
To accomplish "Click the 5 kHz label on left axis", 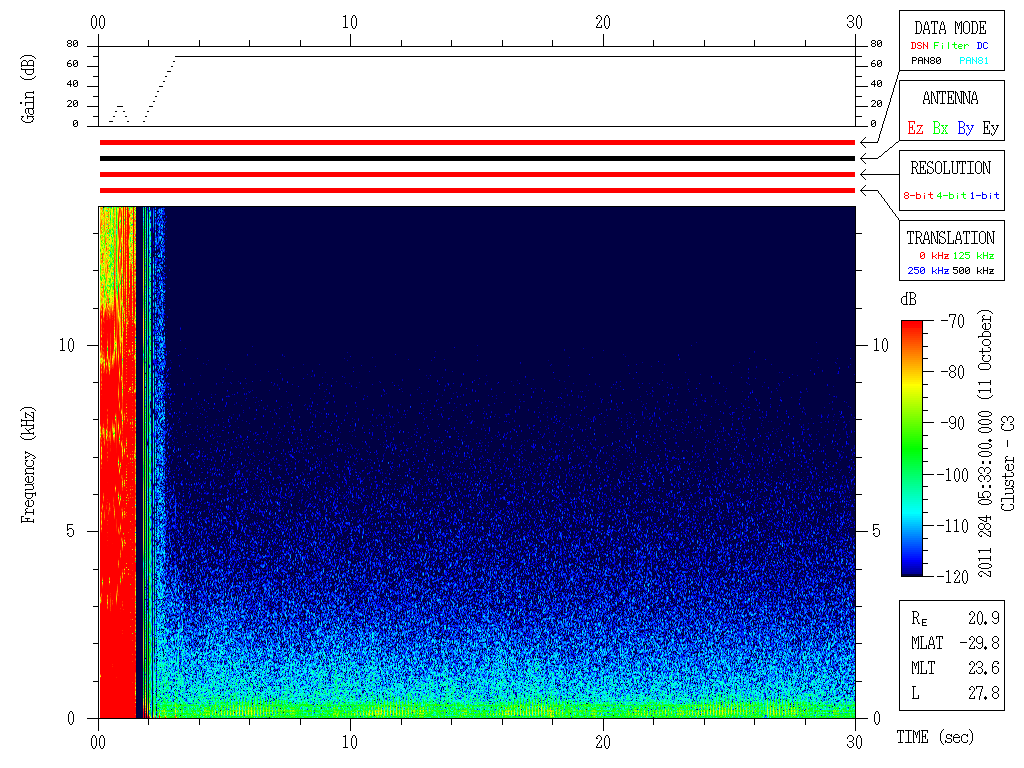I will [71, 531].
